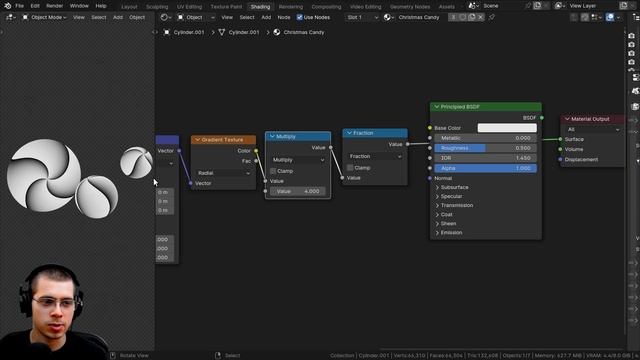640x360 pixels.
Task: Open the Render menu
Action: 54,6
